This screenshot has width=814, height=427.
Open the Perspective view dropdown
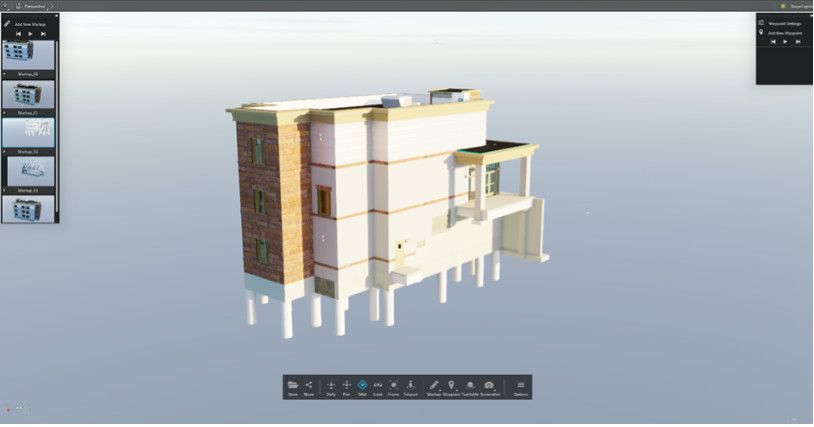(34, 5)
